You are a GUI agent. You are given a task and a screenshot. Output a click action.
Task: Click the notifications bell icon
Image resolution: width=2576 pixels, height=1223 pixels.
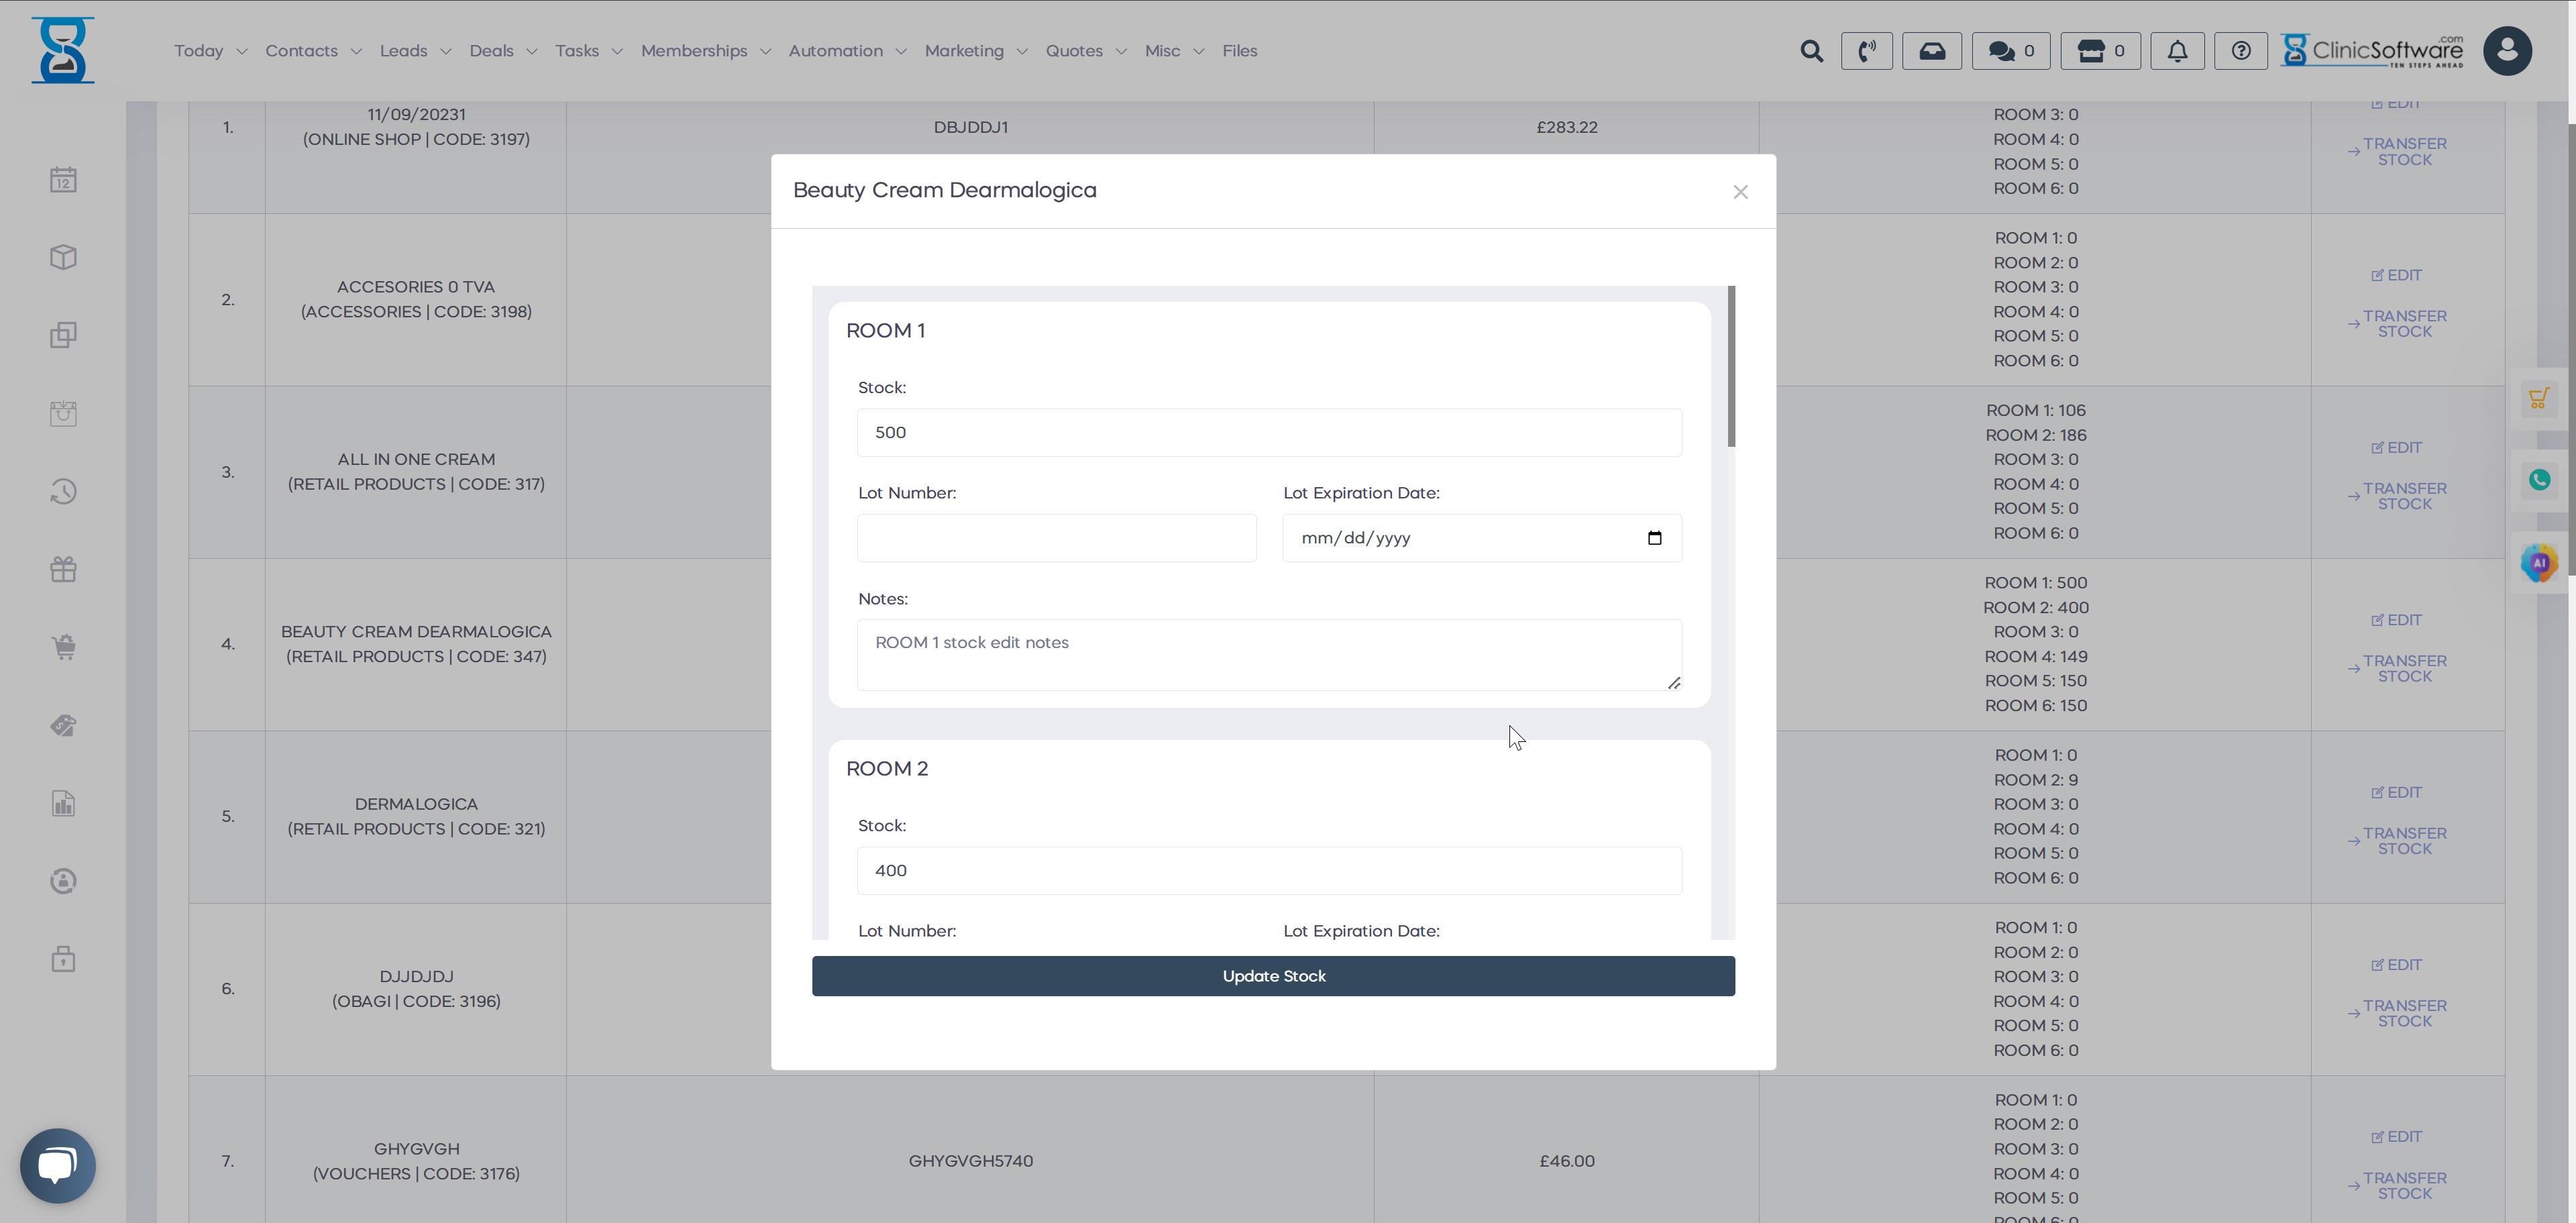coord(2177,51)
